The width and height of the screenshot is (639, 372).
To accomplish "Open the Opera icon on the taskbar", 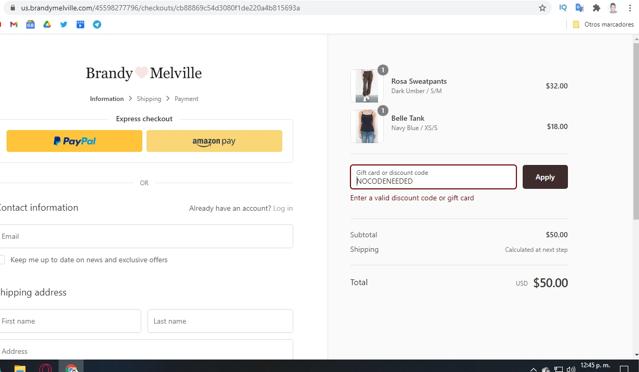I will (45, 368).
